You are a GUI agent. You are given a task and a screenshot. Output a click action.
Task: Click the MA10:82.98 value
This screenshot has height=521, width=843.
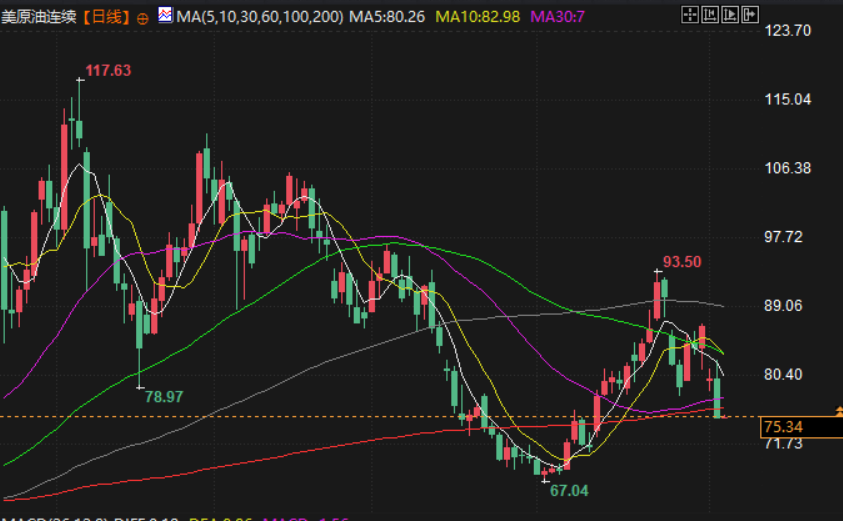pyautogui.click(x=477, y=17)
